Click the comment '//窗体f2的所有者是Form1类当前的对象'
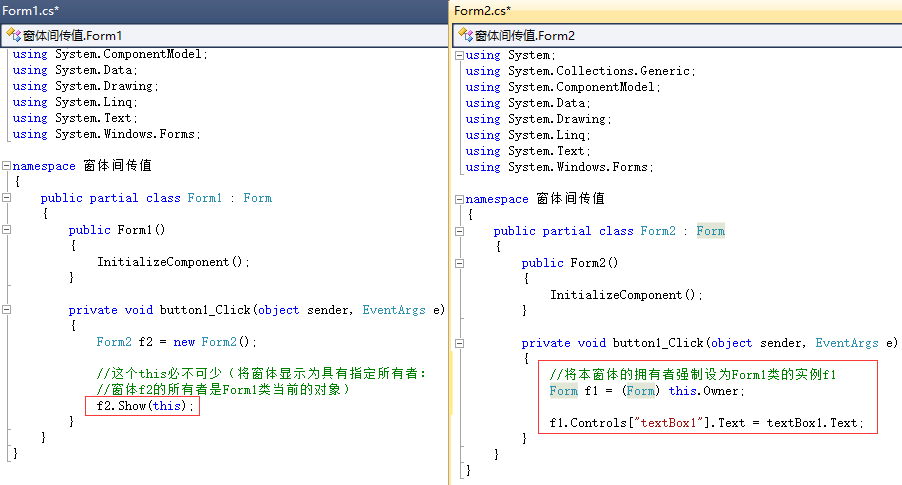The image size is (902, 485). (x=223, y=389)
